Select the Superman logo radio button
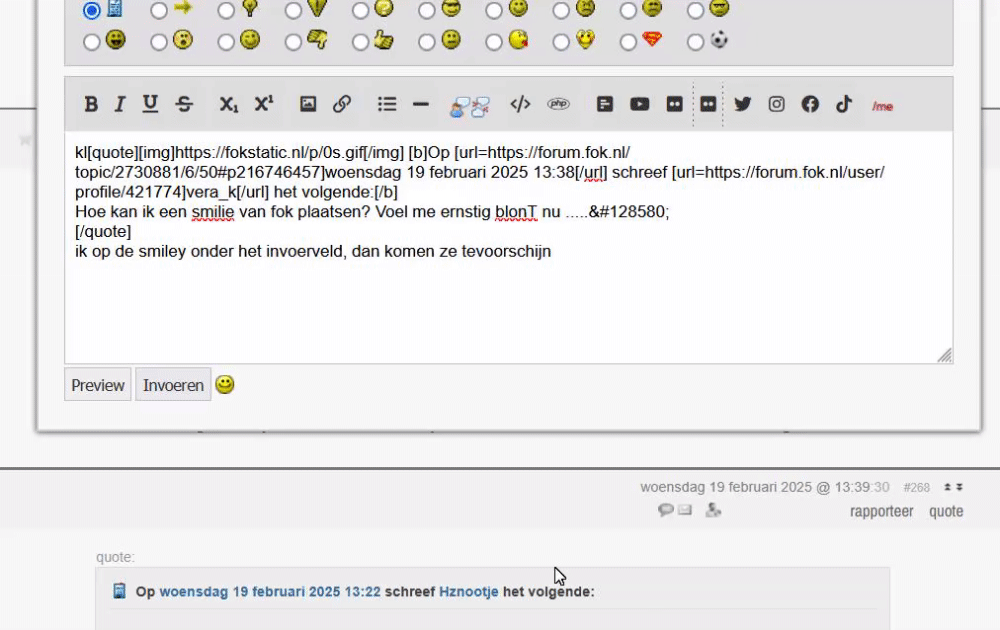 tap(628, 42)
